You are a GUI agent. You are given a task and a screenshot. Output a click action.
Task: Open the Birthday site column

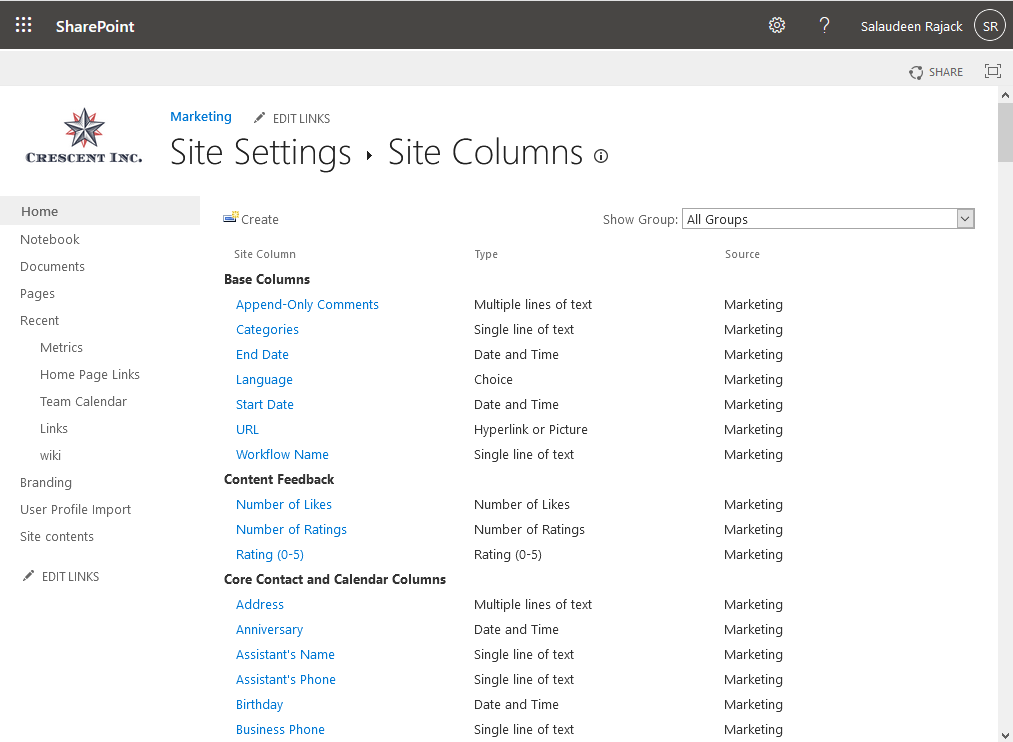259,704
